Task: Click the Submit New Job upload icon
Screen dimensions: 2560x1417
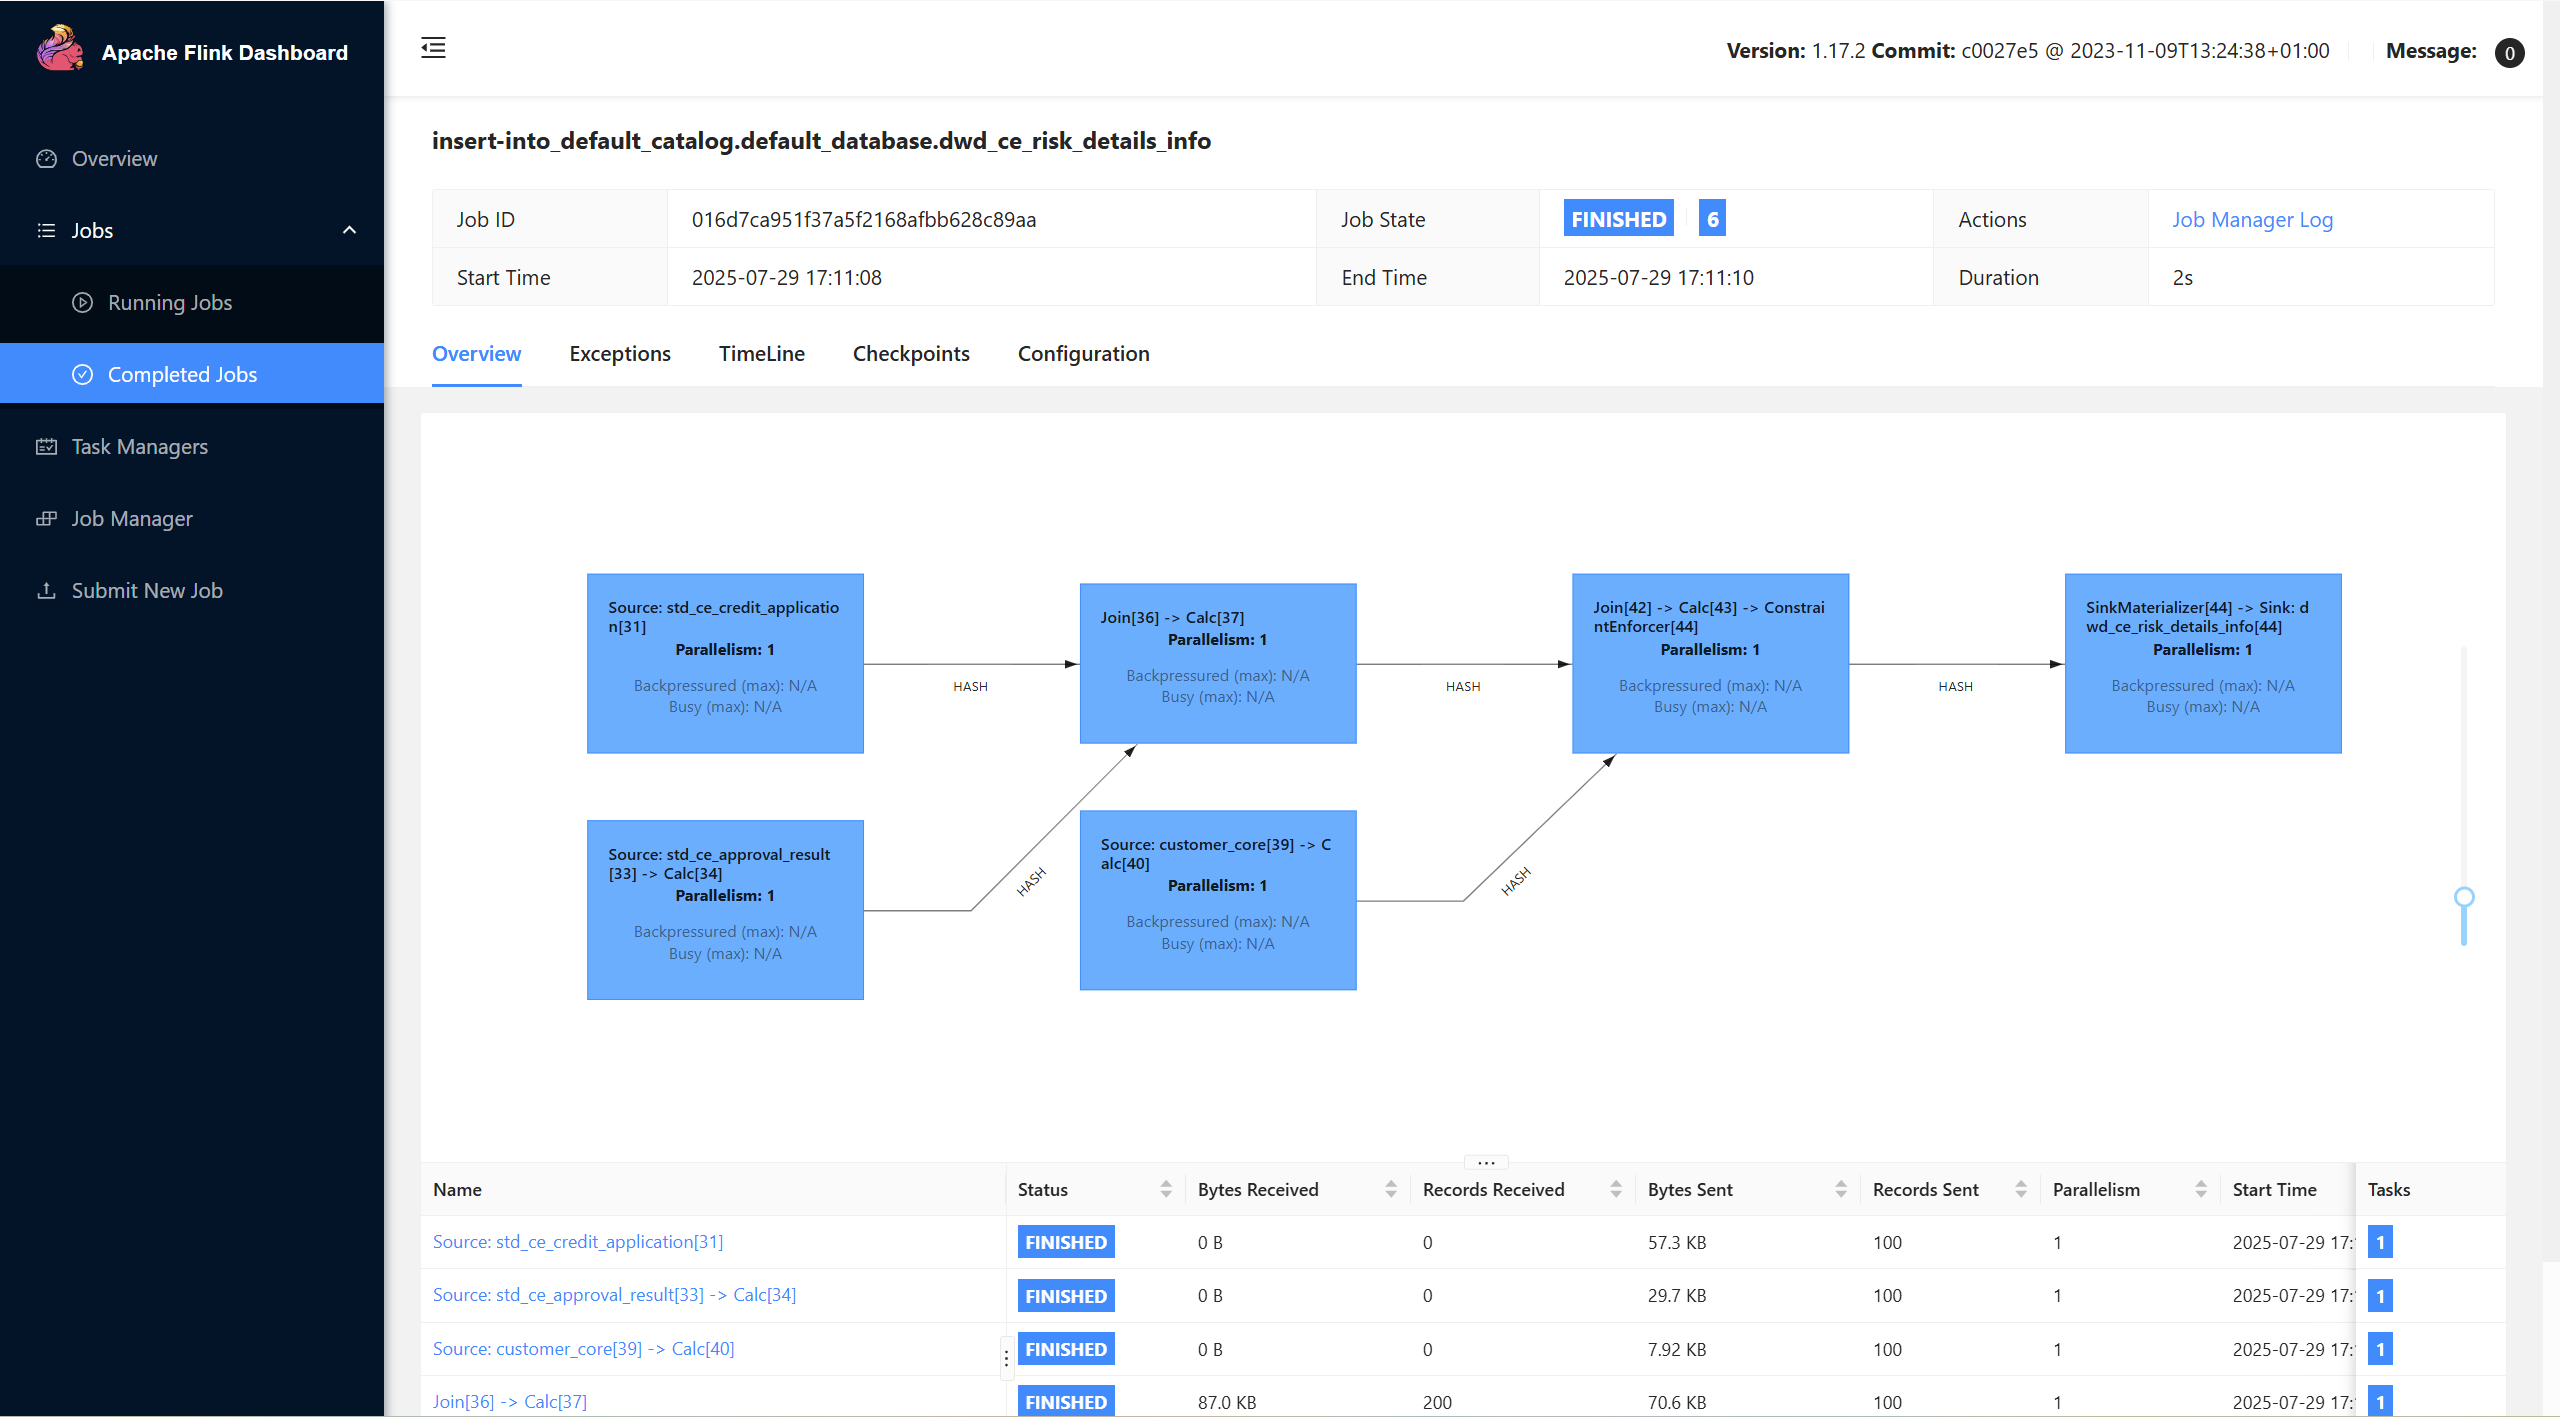Action: 46,590
